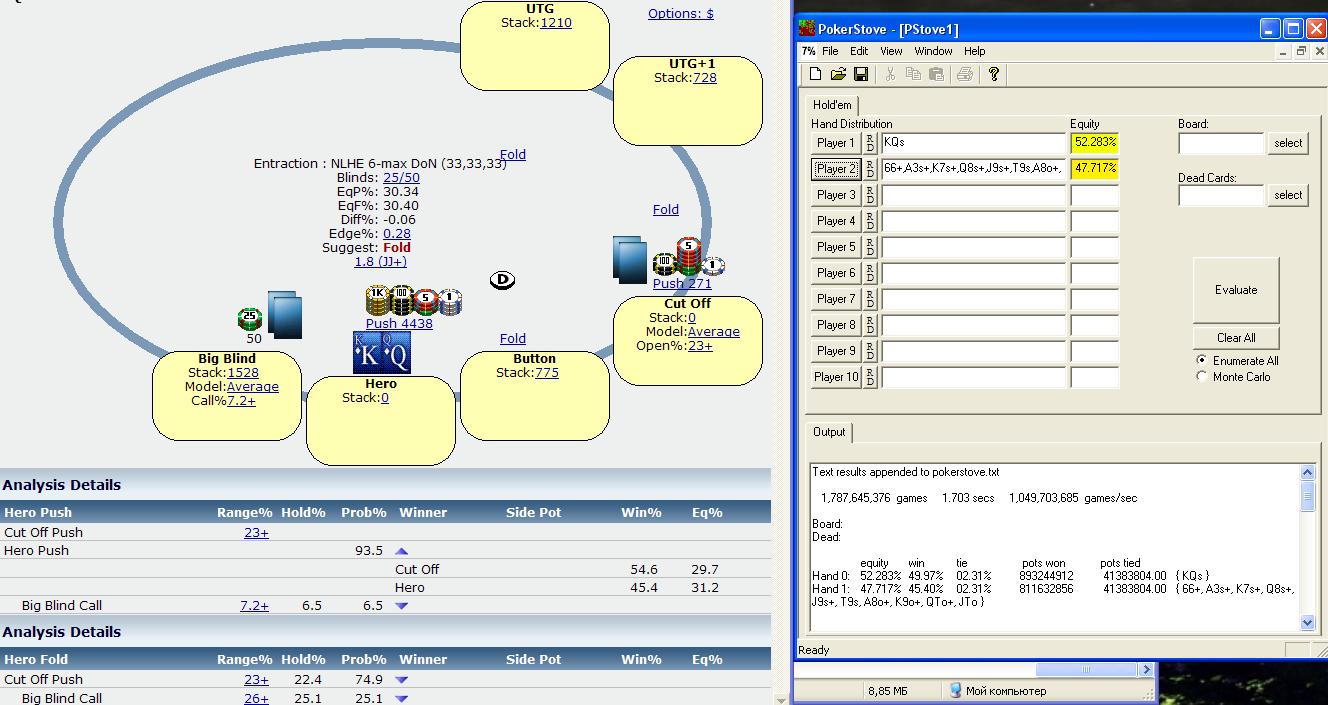The width and height of the screenshot is (1328, 705).
Task: Open the Options: $ link
Action: pyautogui.click(x=681, y=13)
